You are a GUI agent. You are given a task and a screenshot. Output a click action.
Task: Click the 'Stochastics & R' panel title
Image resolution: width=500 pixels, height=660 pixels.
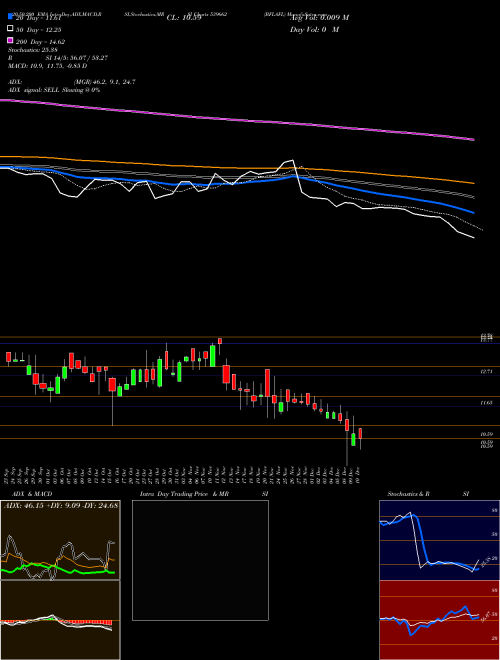point(409,494)
